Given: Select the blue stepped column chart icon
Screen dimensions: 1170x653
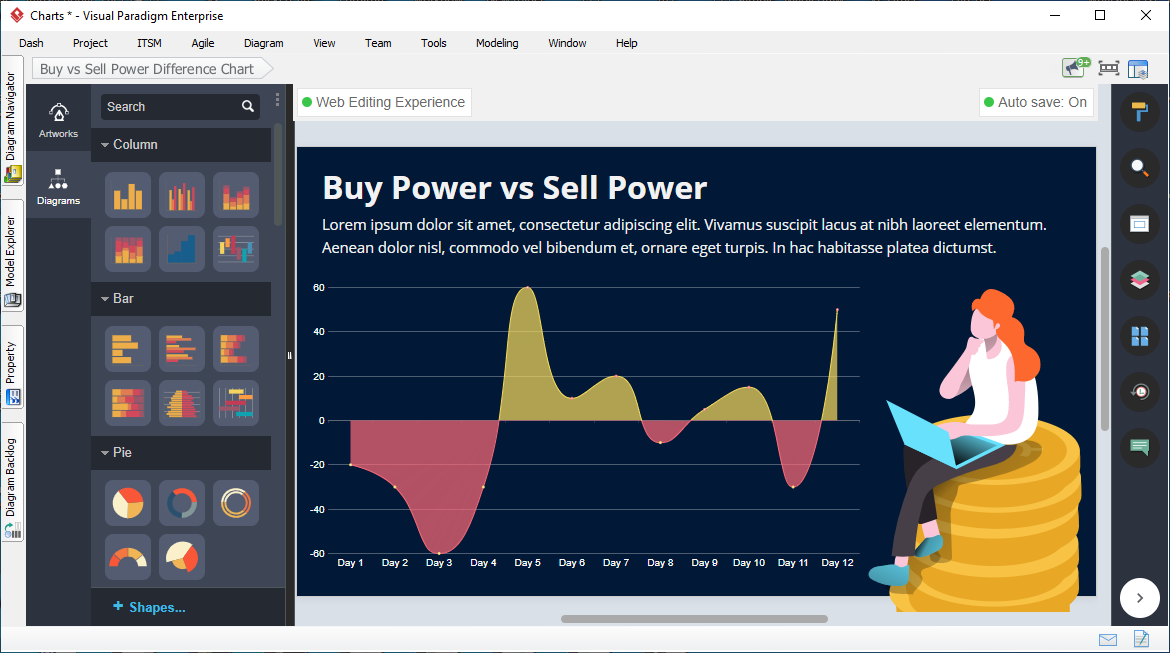Looking at the screenshot, I should coord(181,249).
